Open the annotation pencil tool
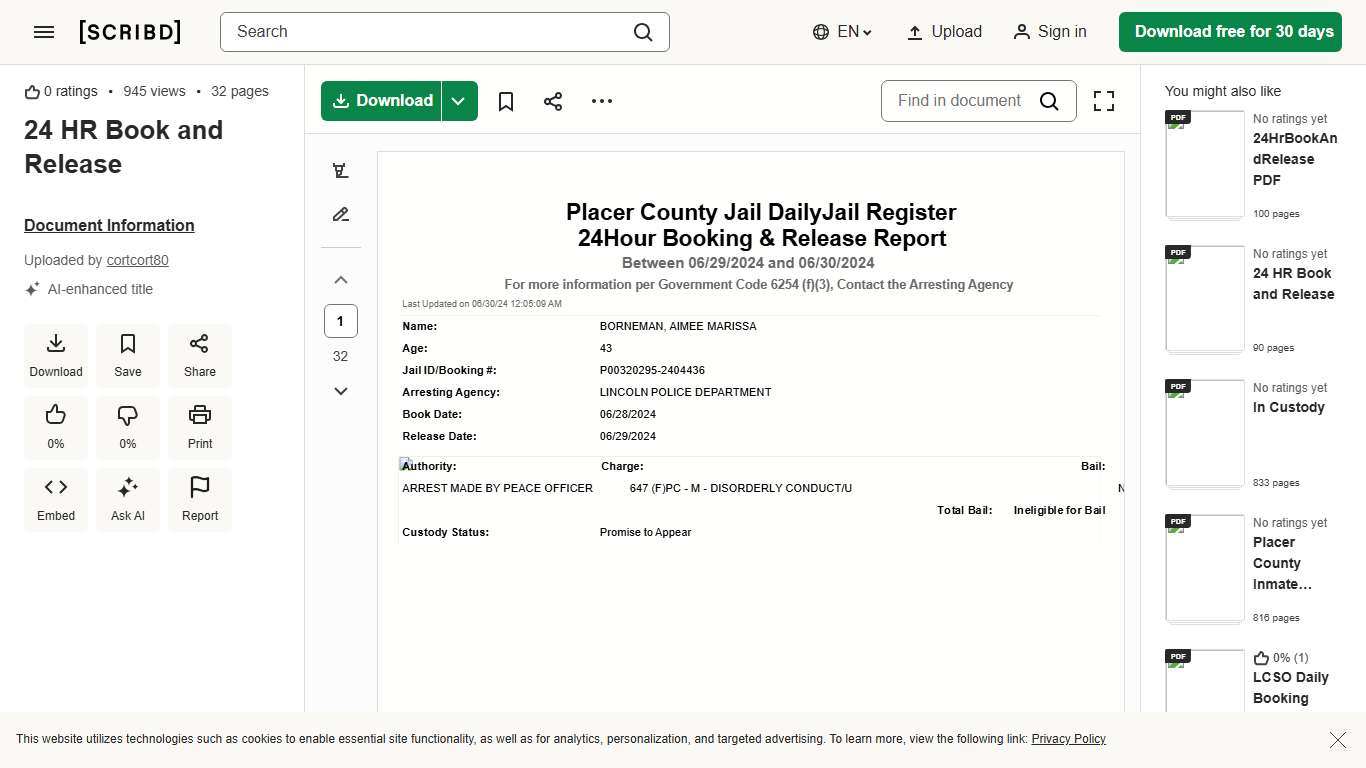The width and height of the screenshot is (1366, 768). 341,214
